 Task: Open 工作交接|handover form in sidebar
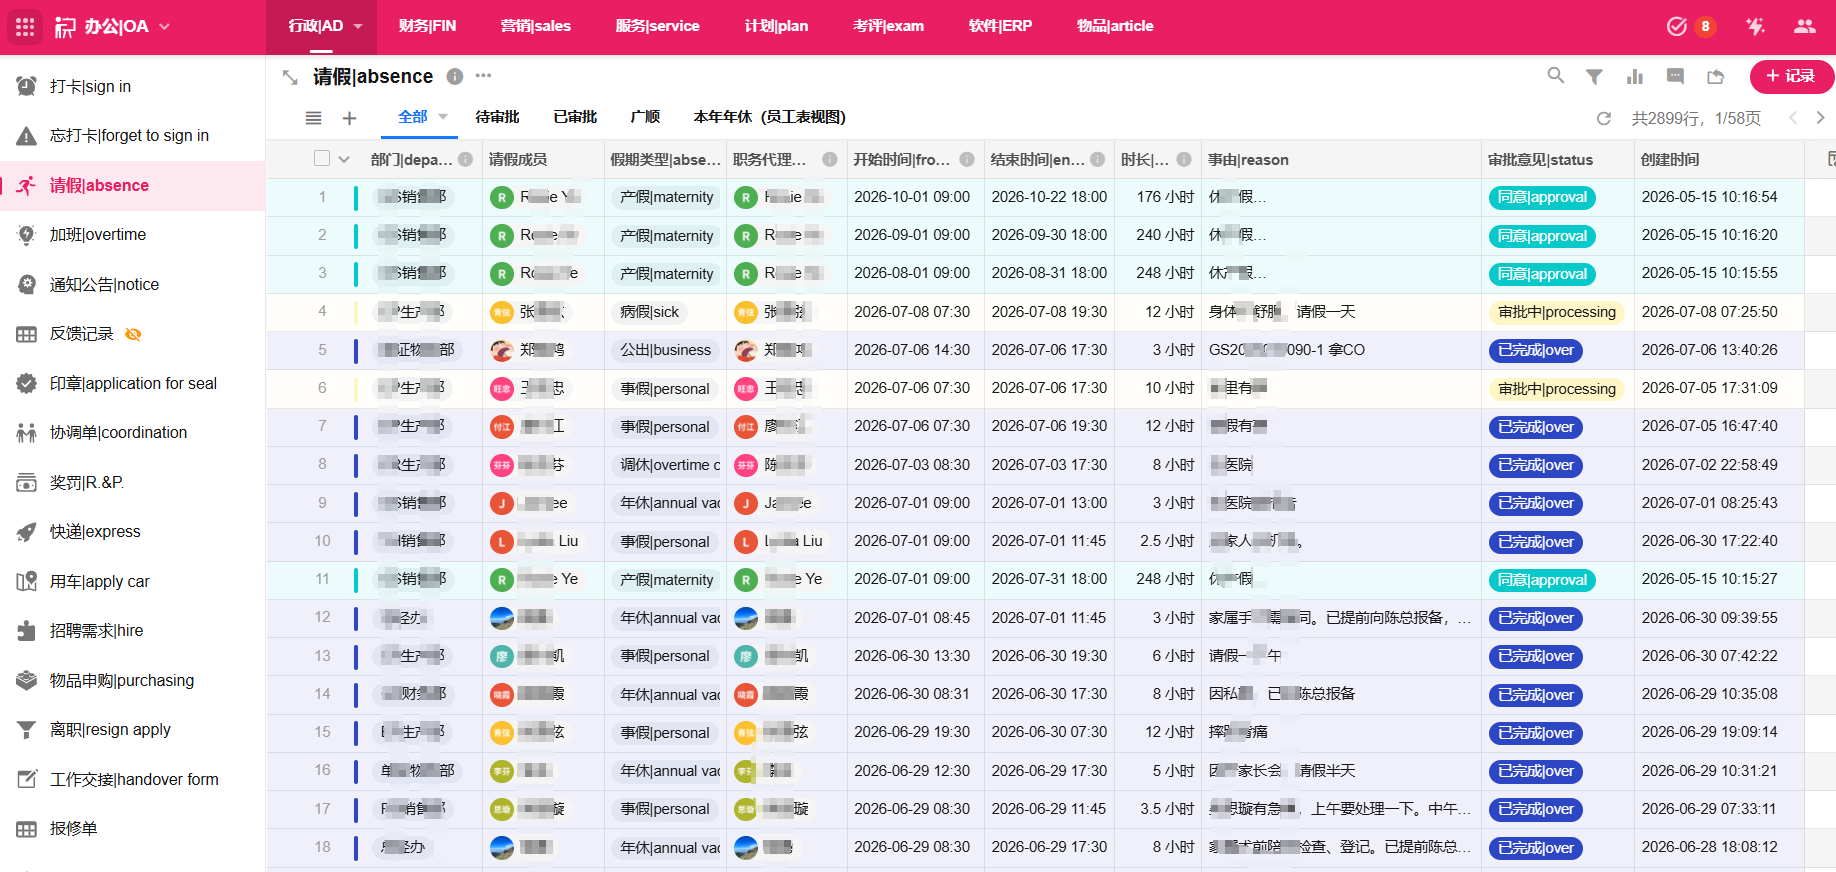pyautogui.click(x=132, y=780)
